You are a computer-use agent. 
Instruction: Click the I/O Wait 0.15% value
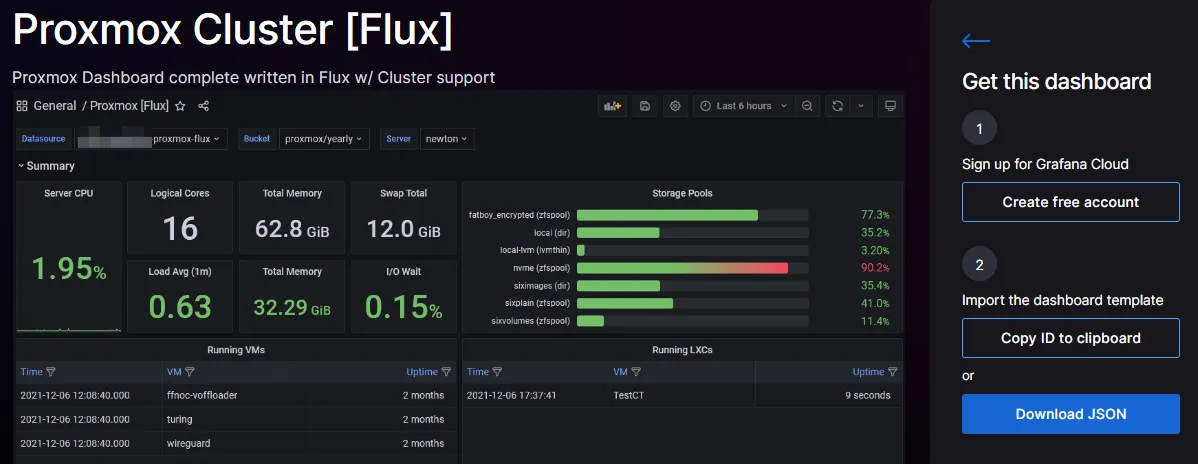403,307
